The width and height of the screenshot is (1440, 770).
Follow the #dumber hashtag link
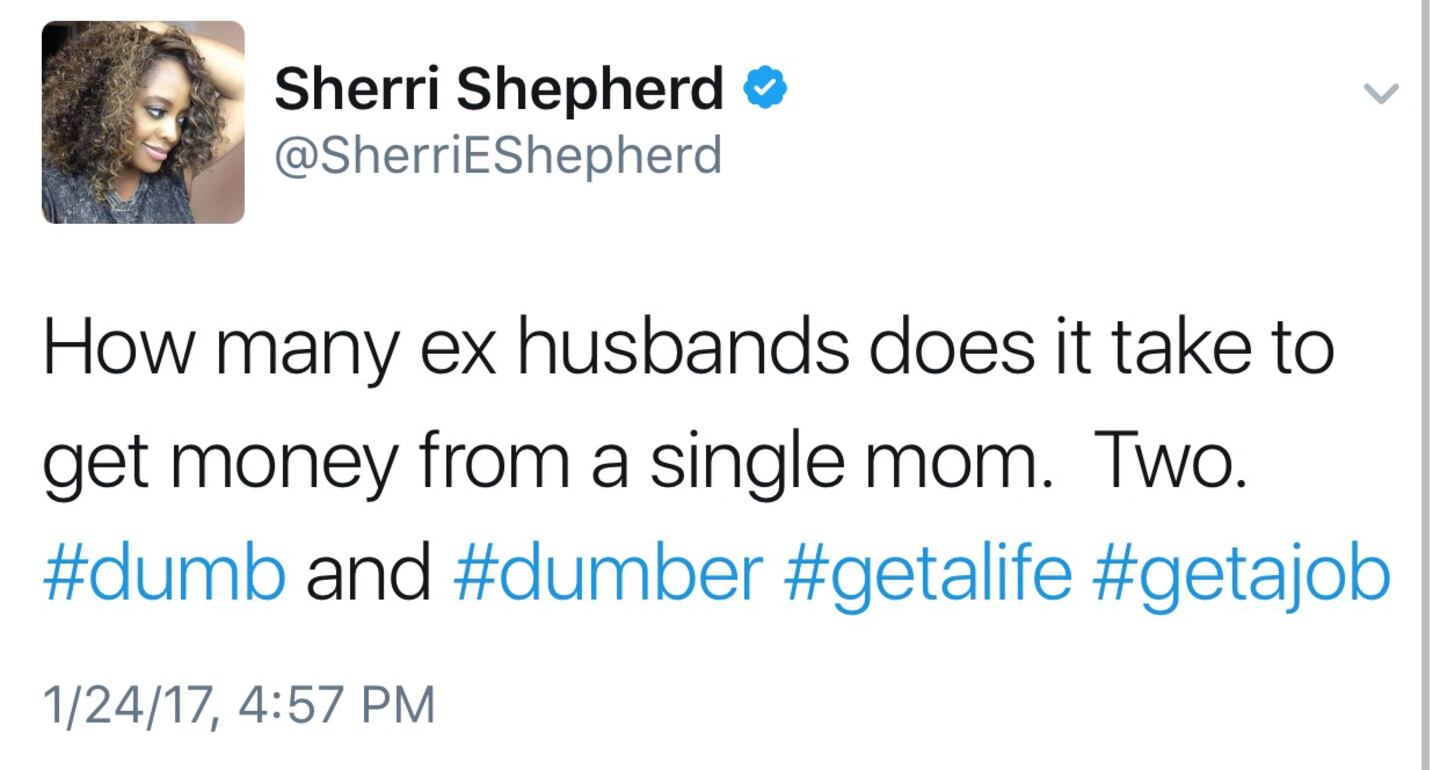(x=608, y=574)
